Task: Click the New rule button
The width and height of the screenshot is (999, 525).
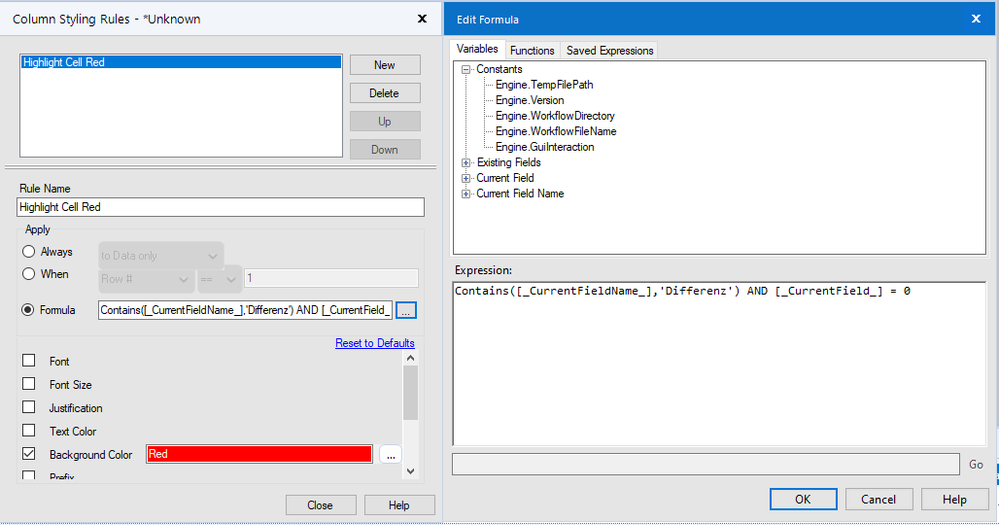Action: click(385, 65)
